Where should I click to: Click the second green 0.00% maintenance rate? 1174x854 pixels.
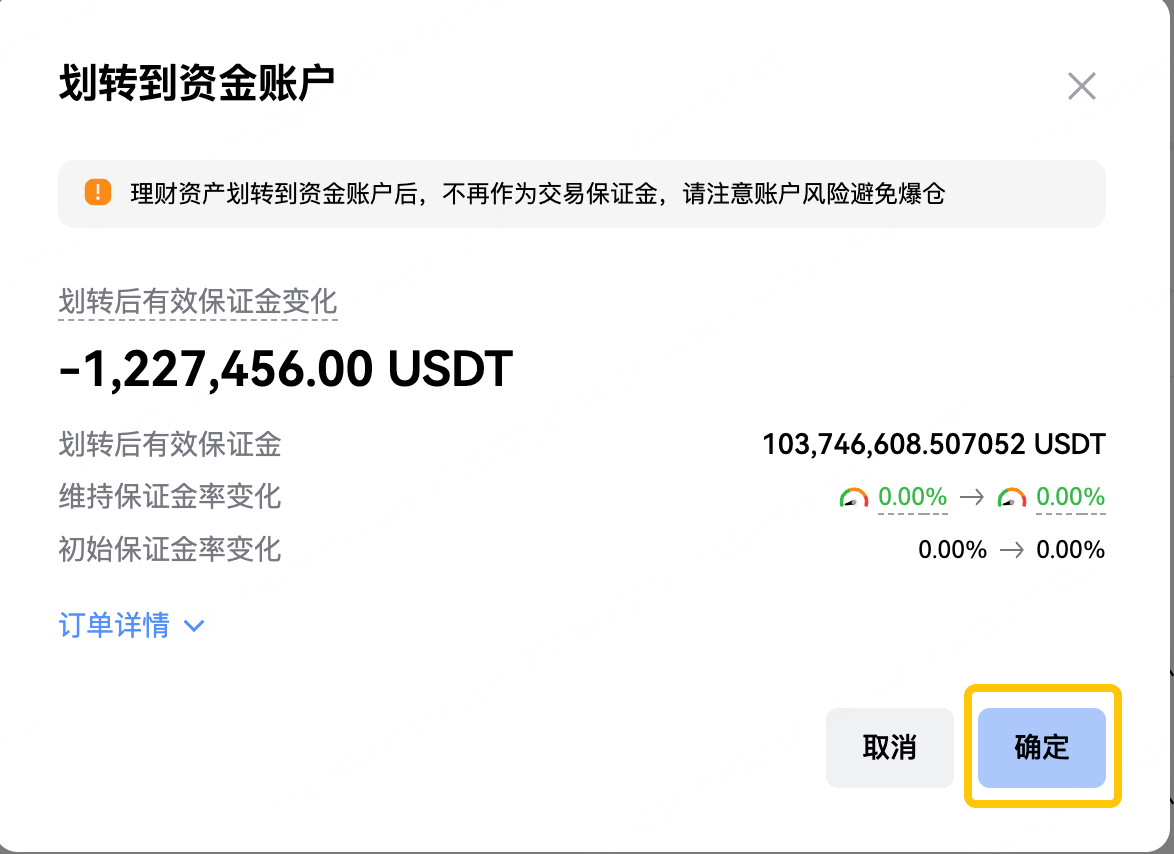[x=1071, y=496]
